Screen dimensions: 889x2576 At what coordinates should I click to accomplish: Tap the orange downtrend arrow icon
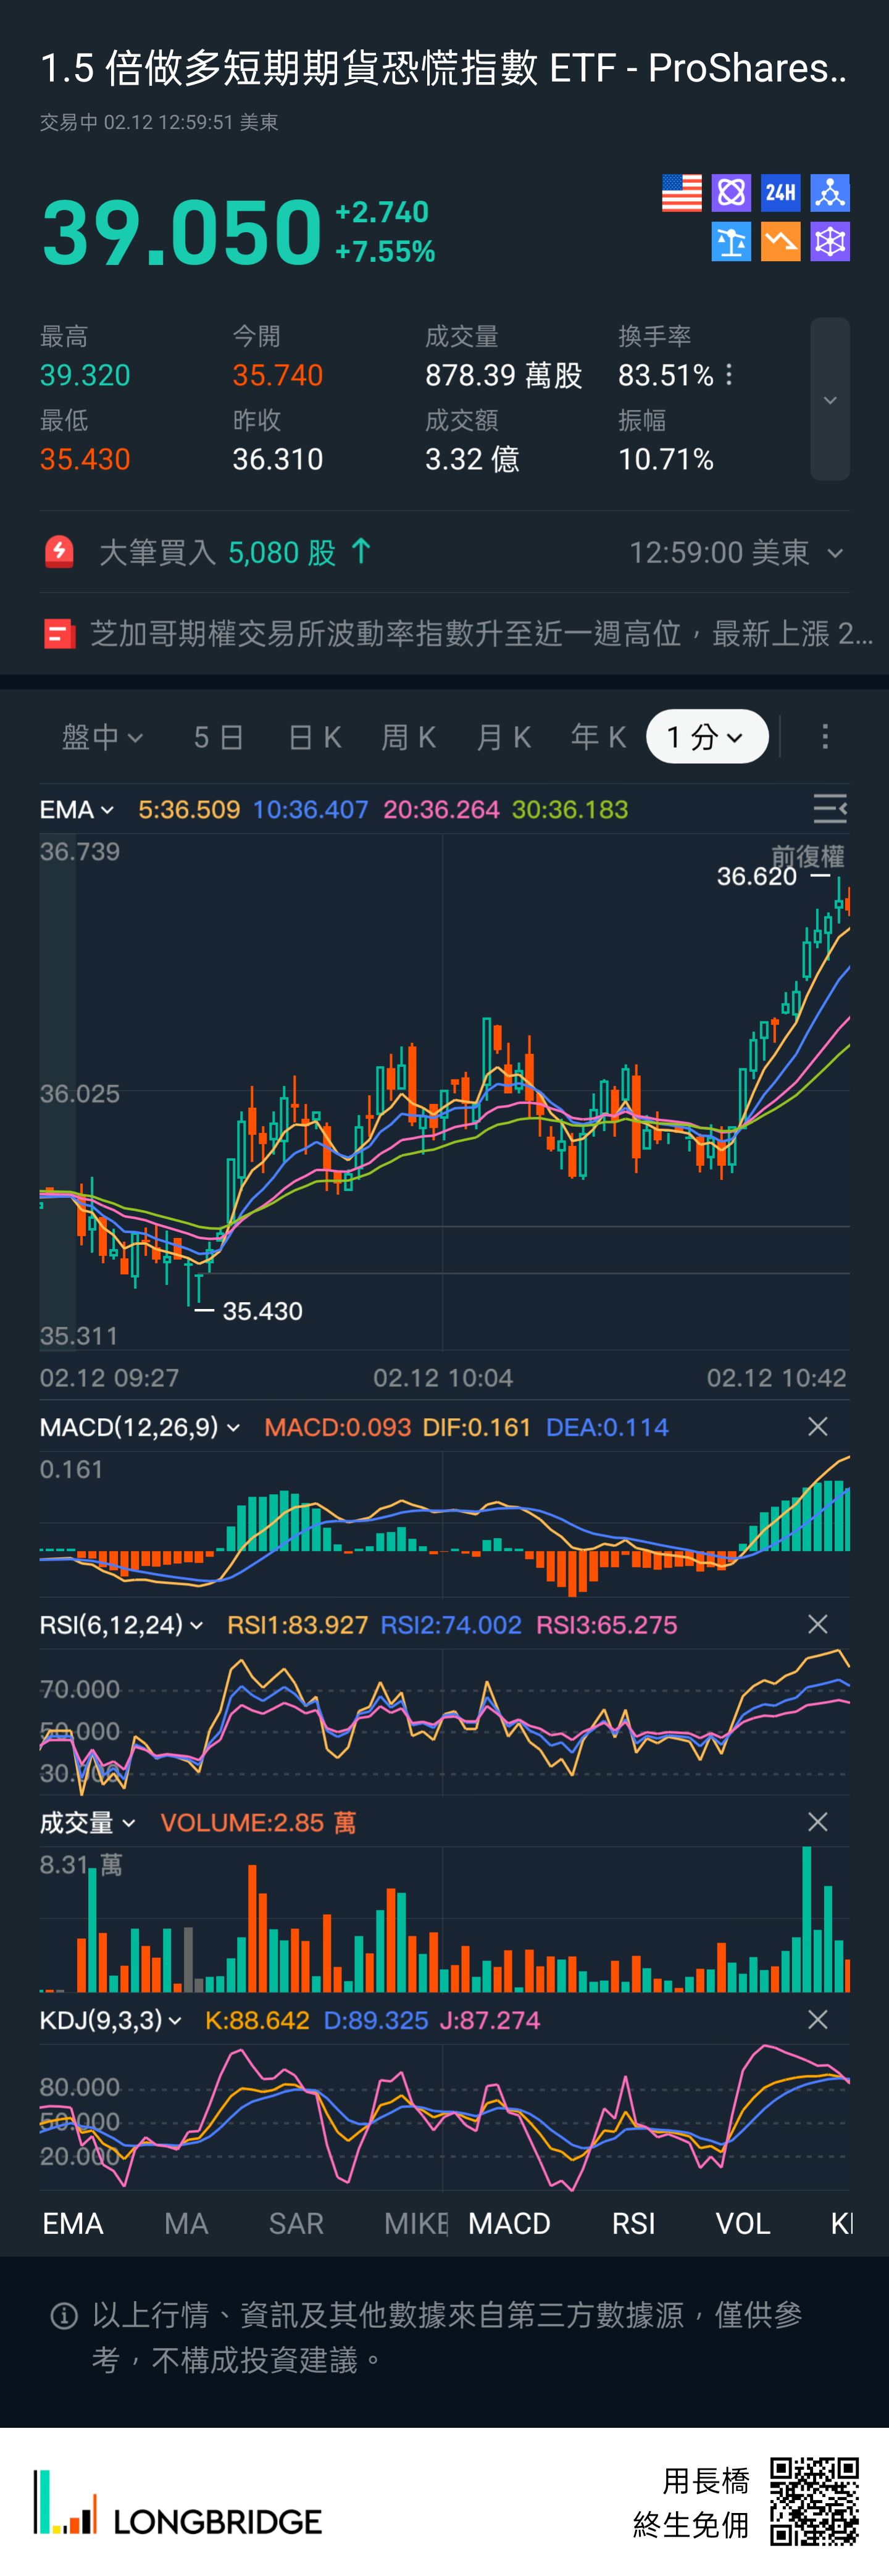780,242
